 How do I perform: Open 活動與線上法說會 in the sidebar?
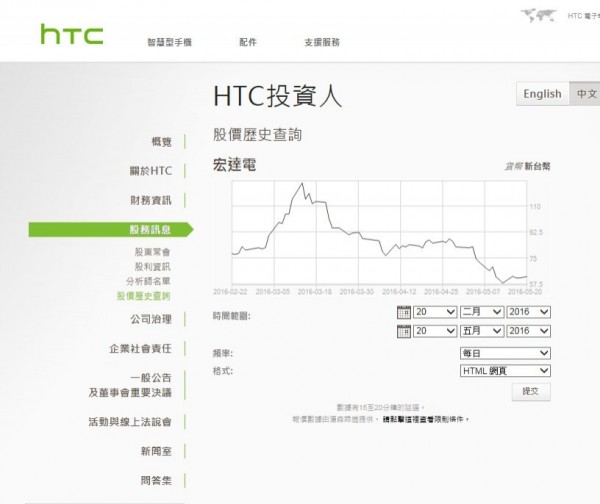(130, 422)
